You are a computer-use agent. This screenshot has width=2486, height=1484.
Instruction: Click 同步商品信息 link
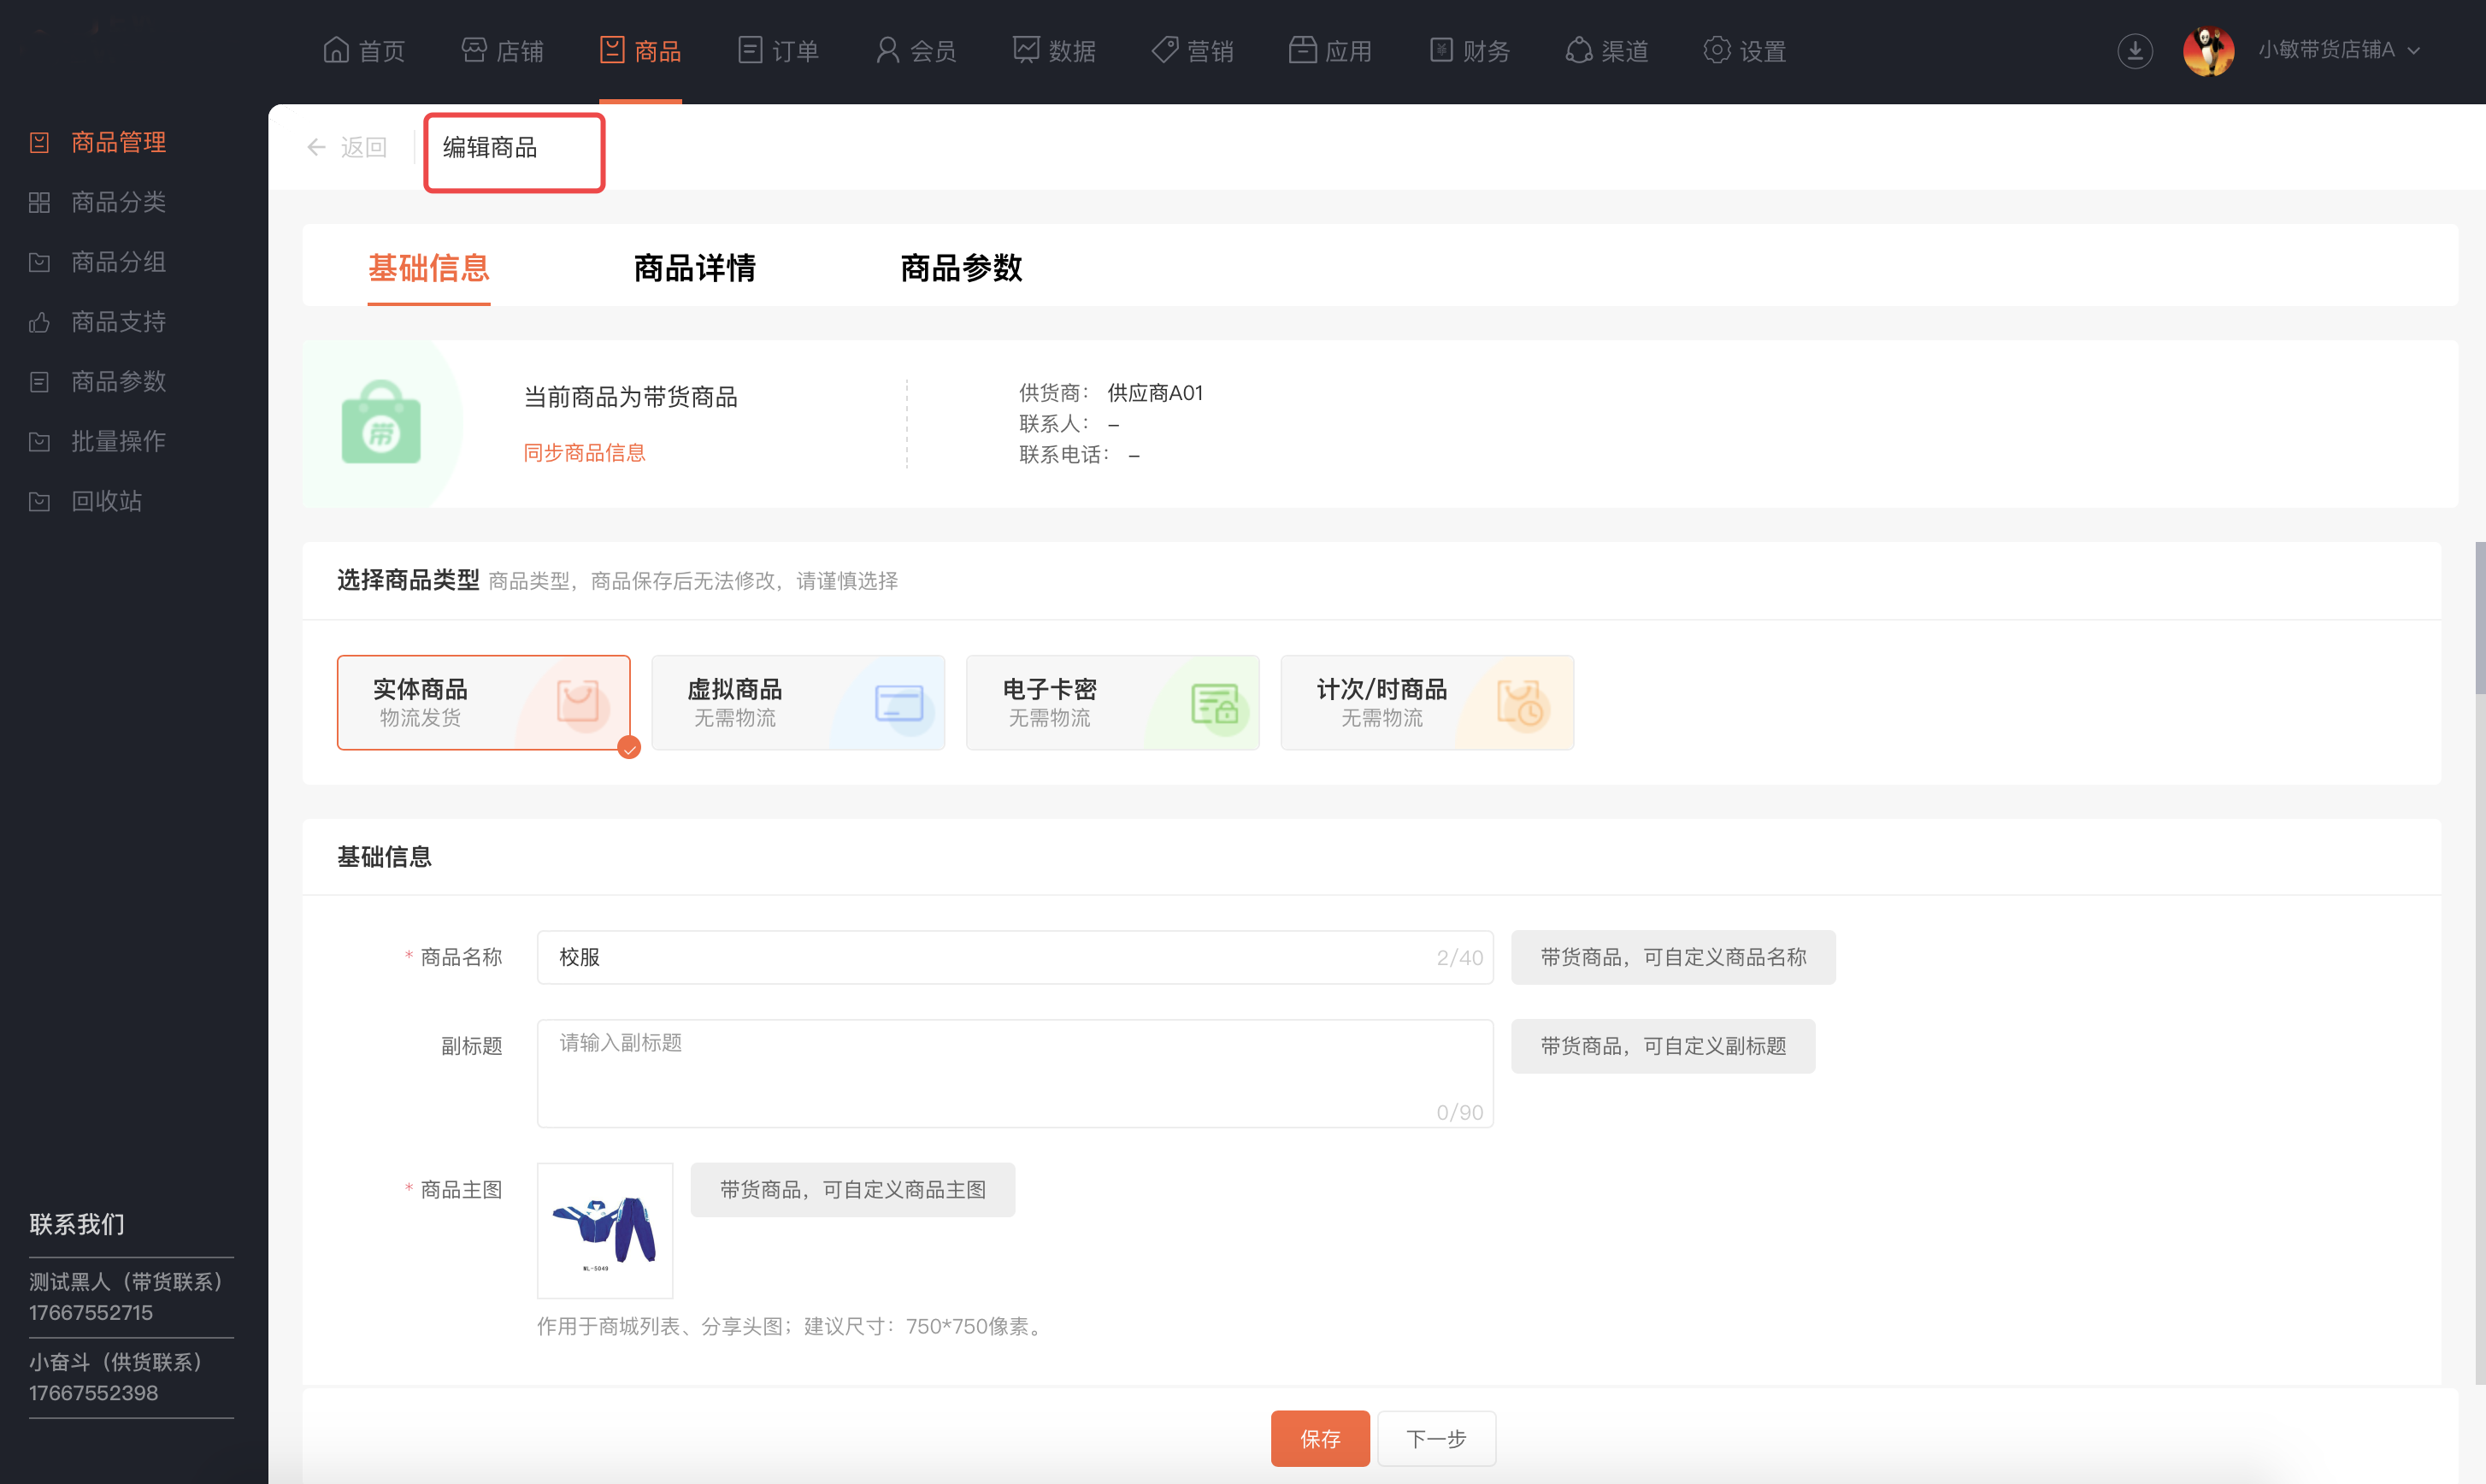click(584, 453)
